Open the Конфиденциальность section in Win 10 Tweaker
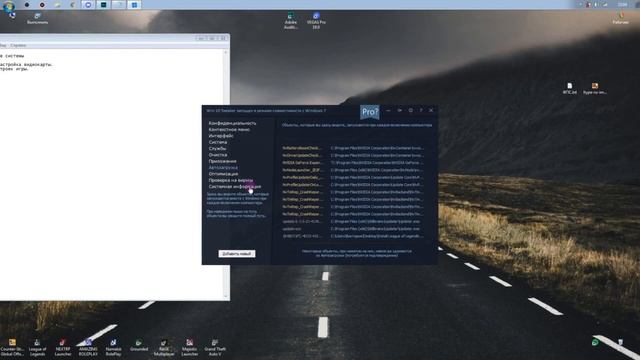 point(232,123)
